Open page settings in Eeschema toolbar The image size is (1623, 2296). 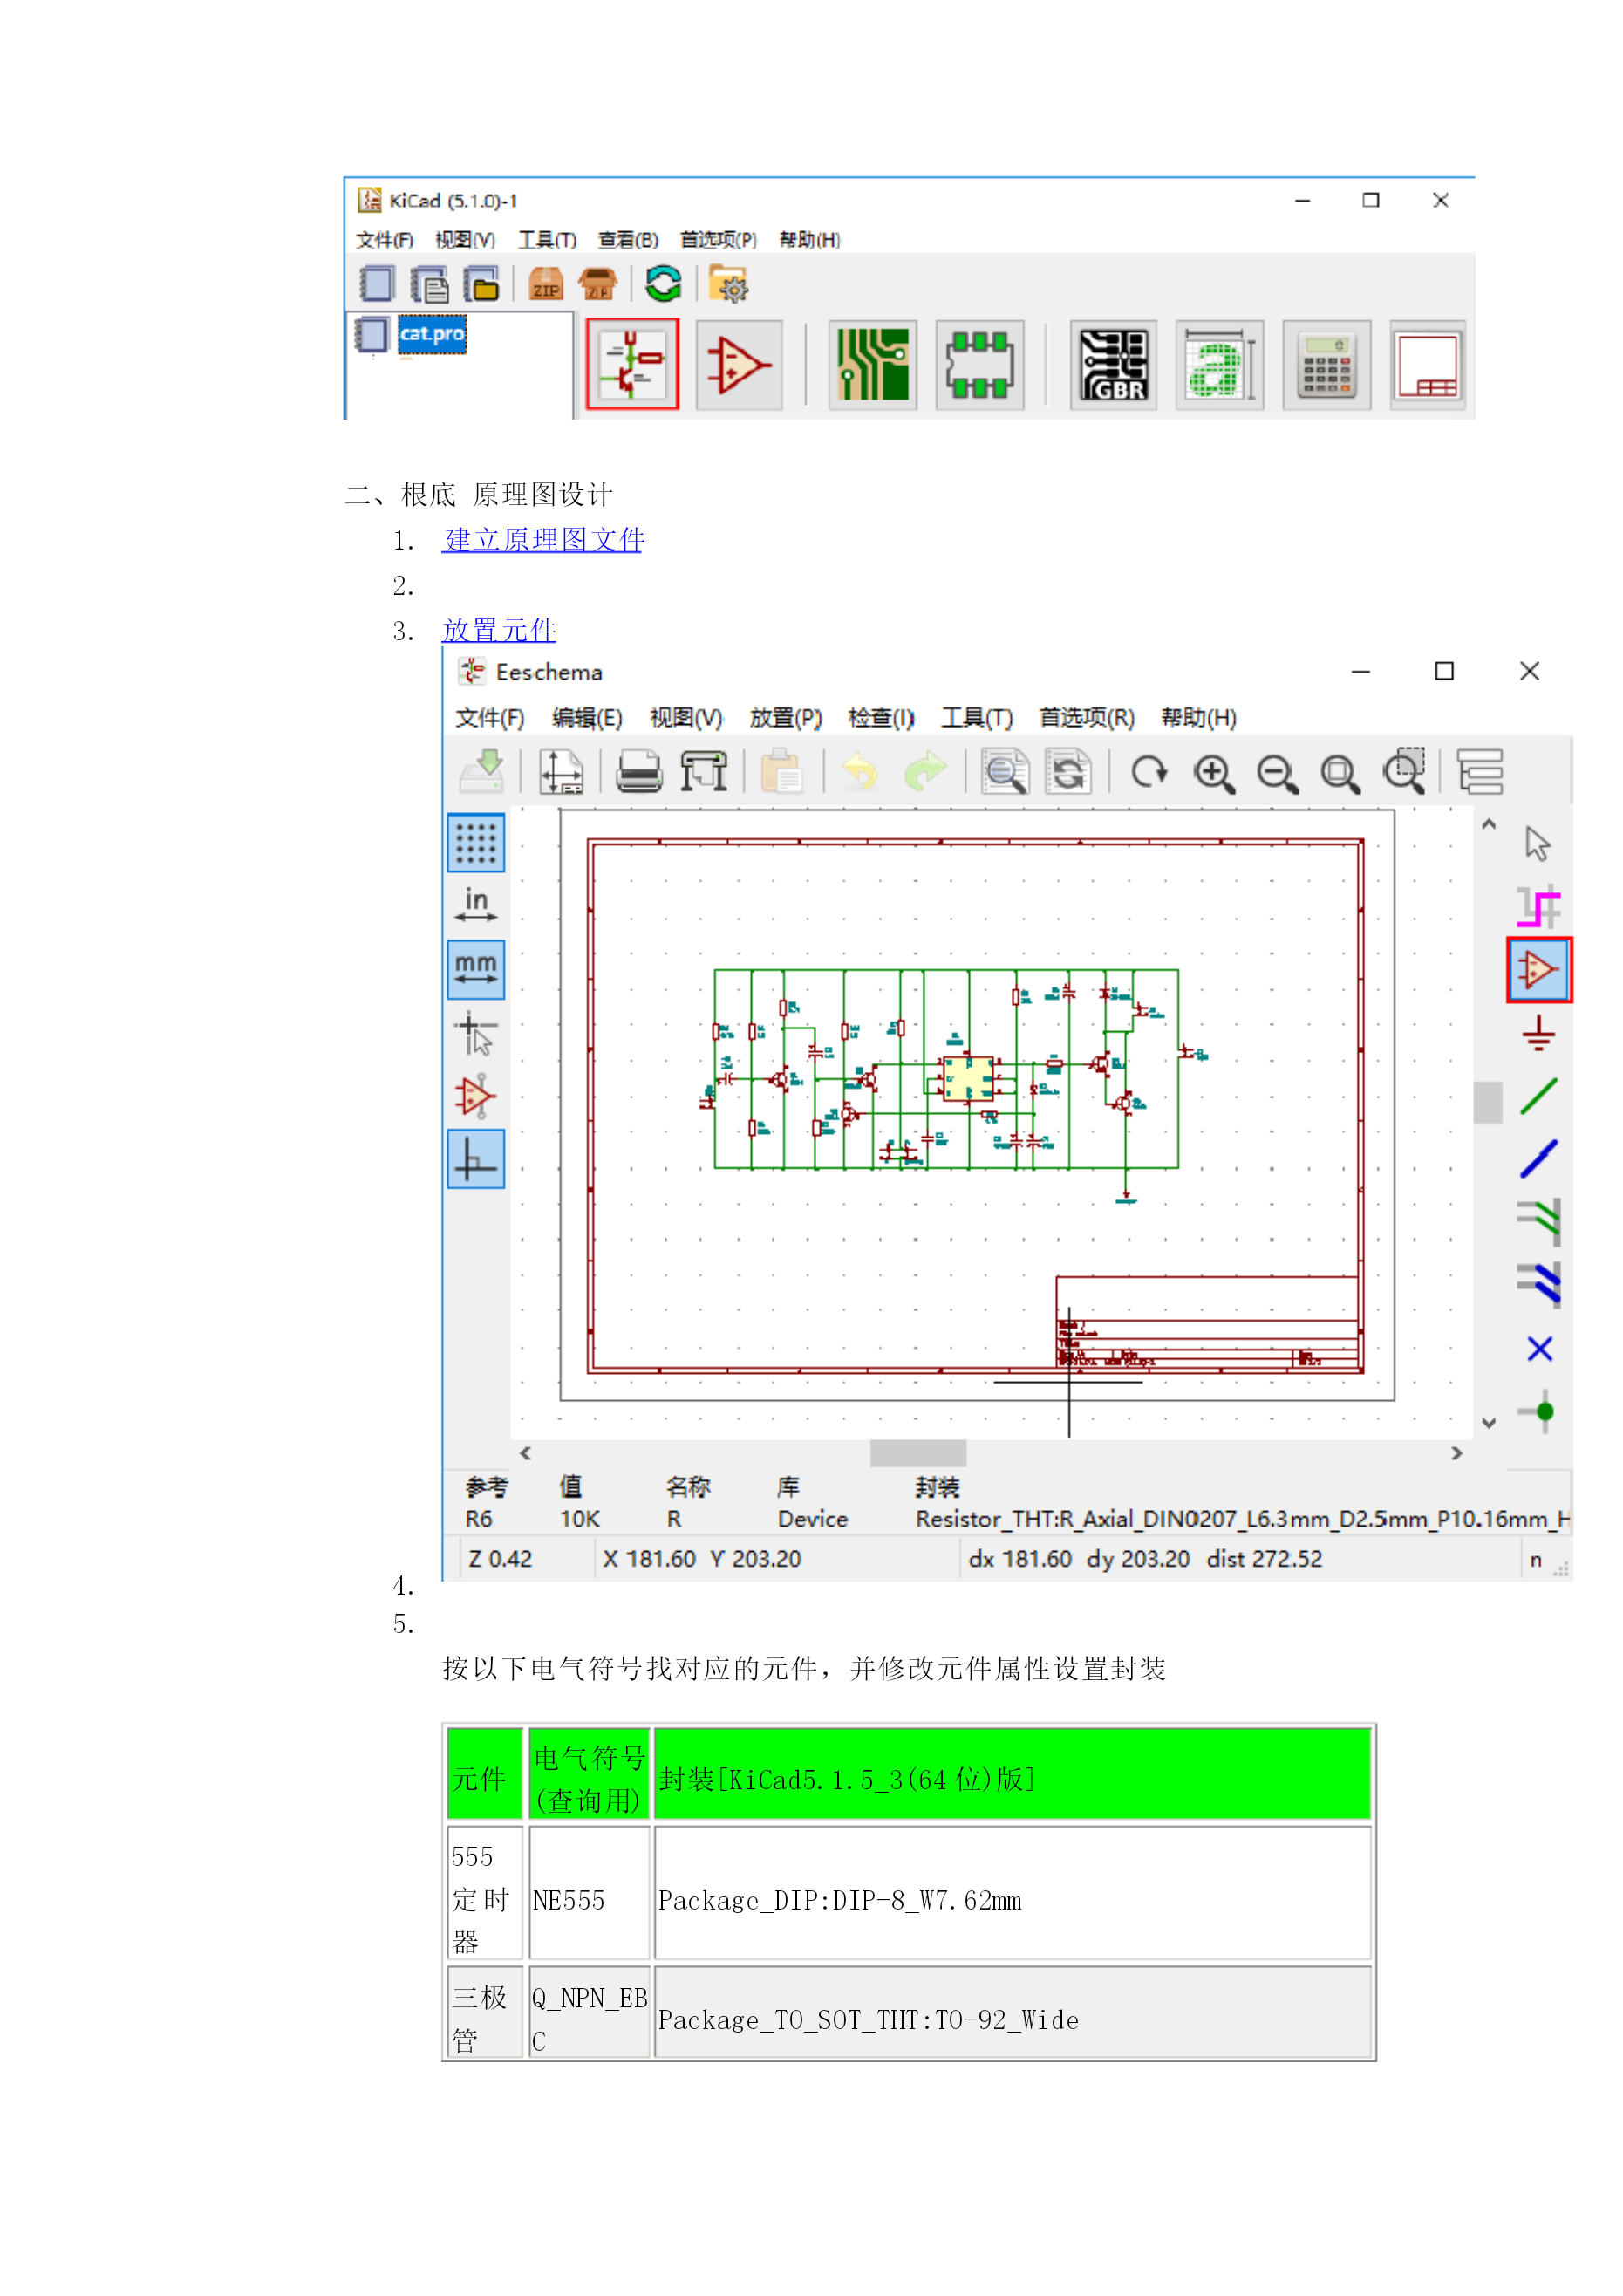[x=560, y=771]
